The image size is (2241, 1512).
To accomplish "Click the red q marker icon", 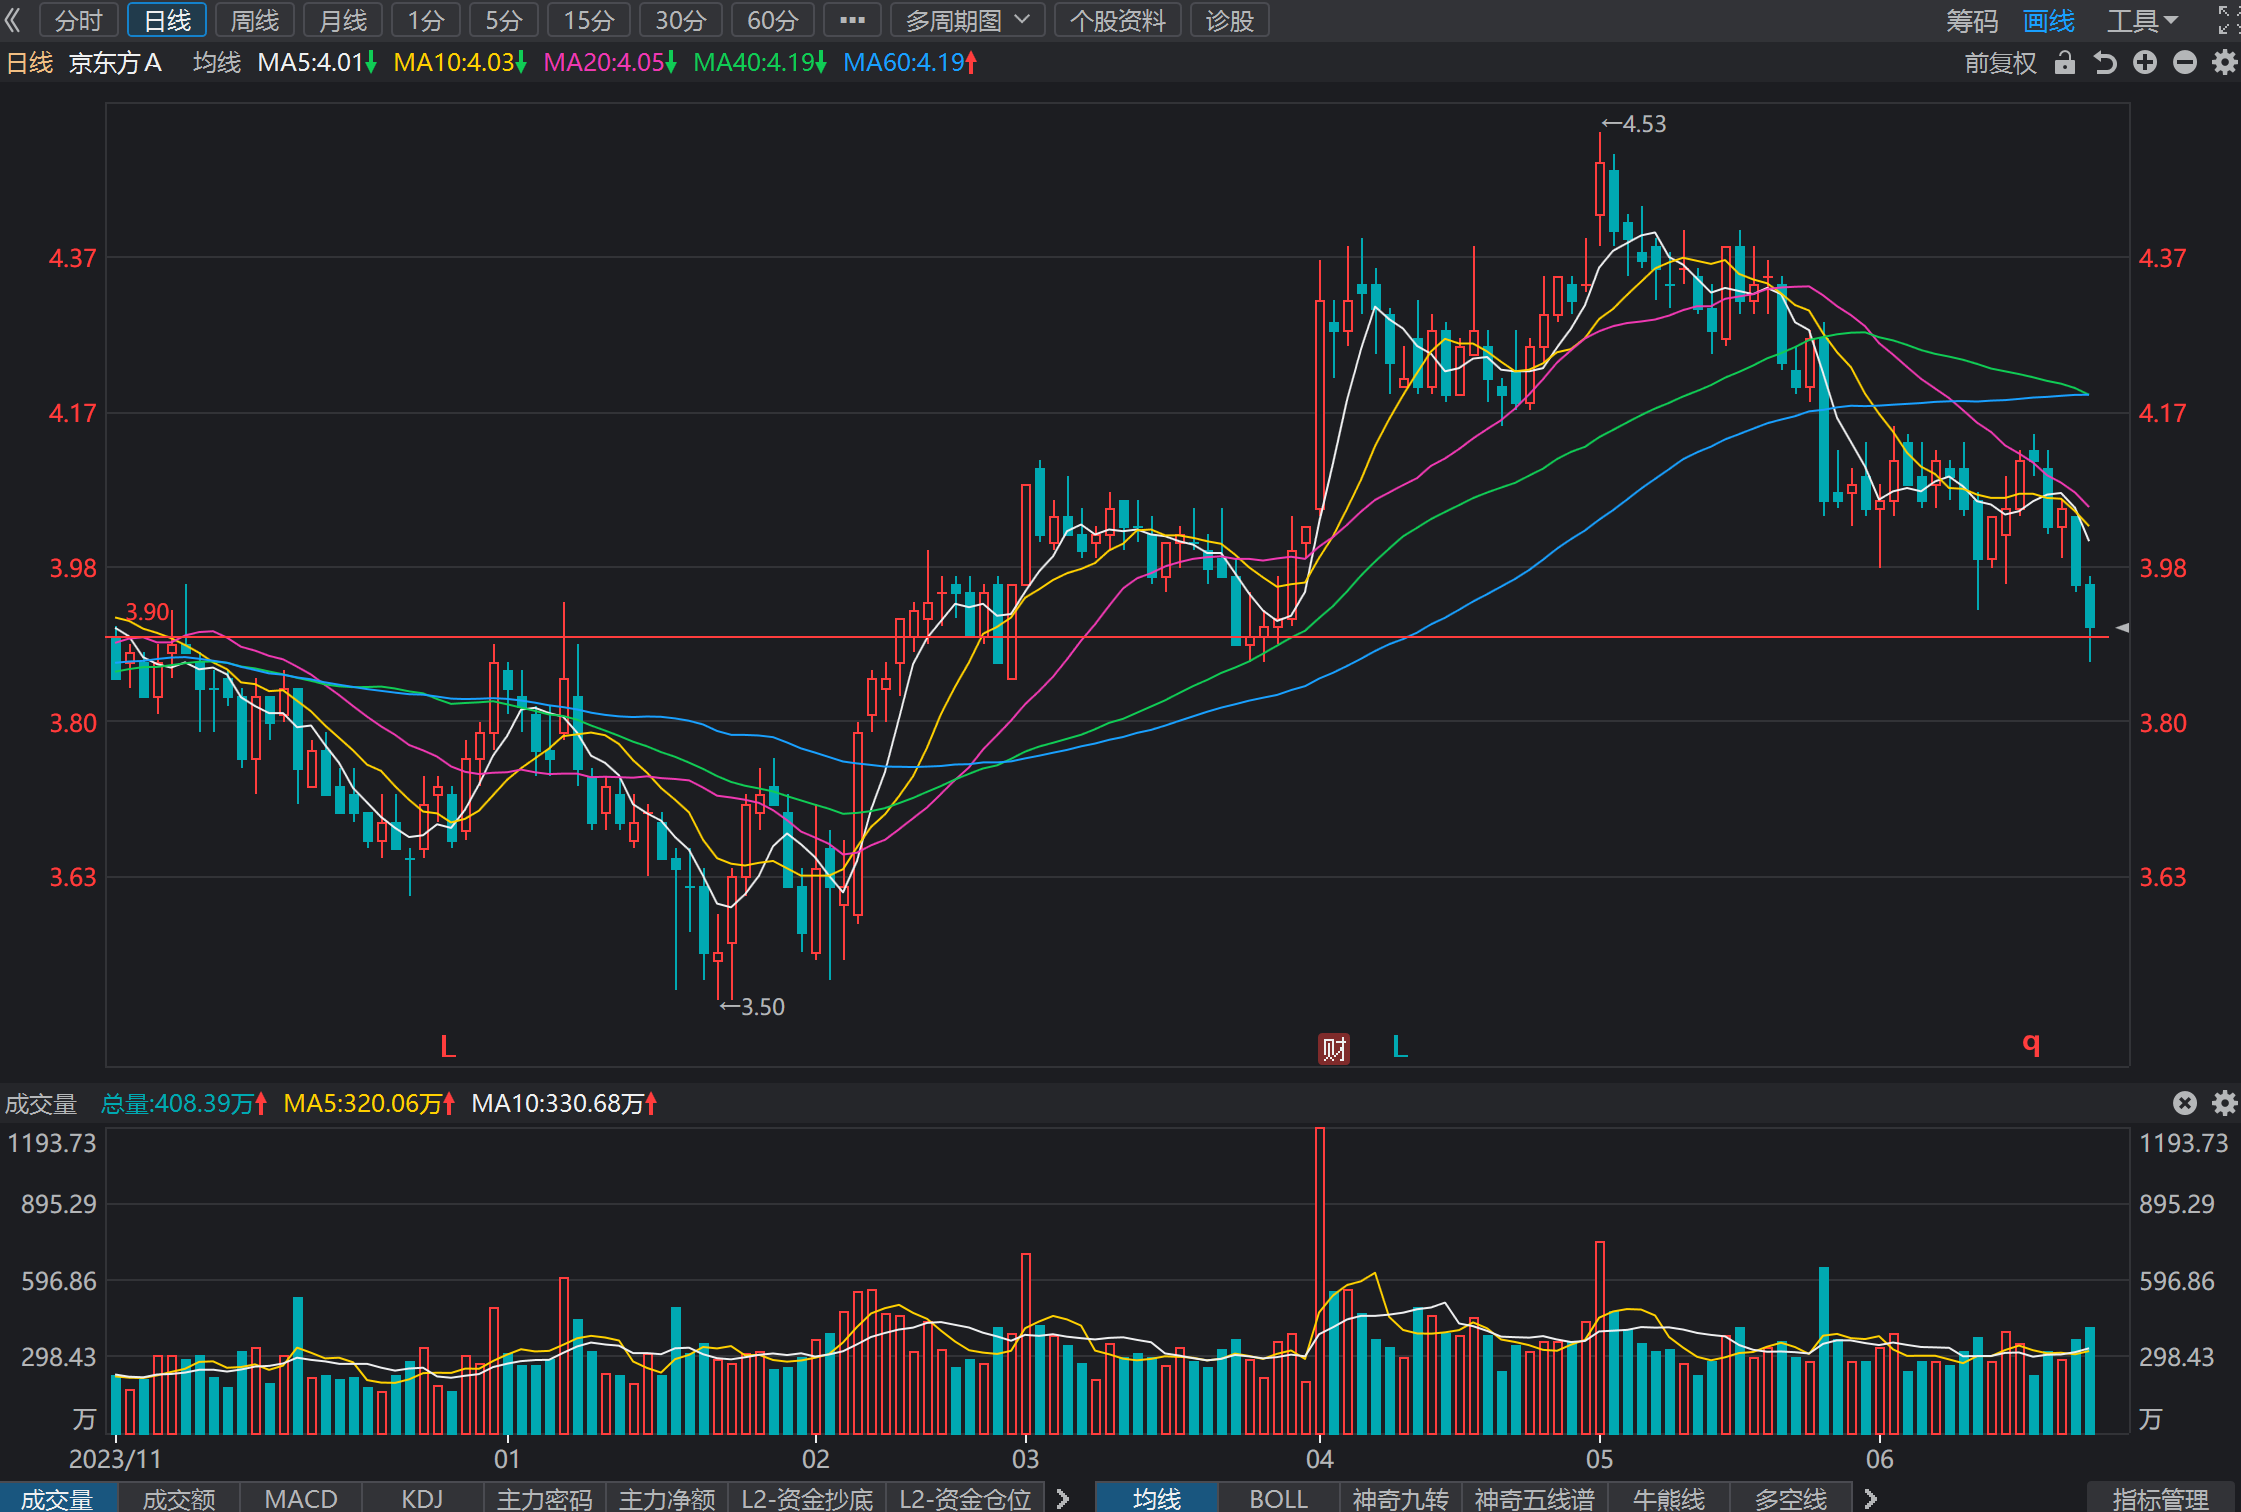I will point(2031,1044).
